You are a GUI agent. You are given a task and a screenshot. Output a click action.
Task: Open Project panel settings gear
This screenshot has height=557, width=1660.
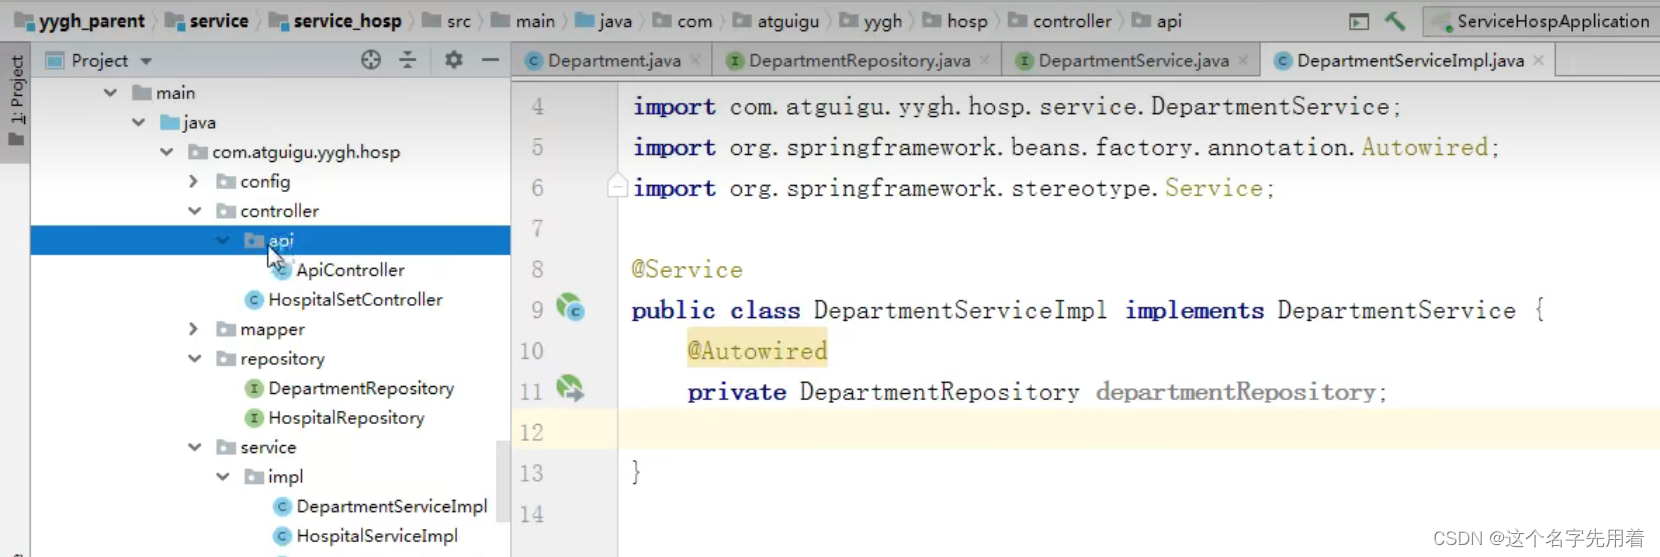(x=453, y=60)
